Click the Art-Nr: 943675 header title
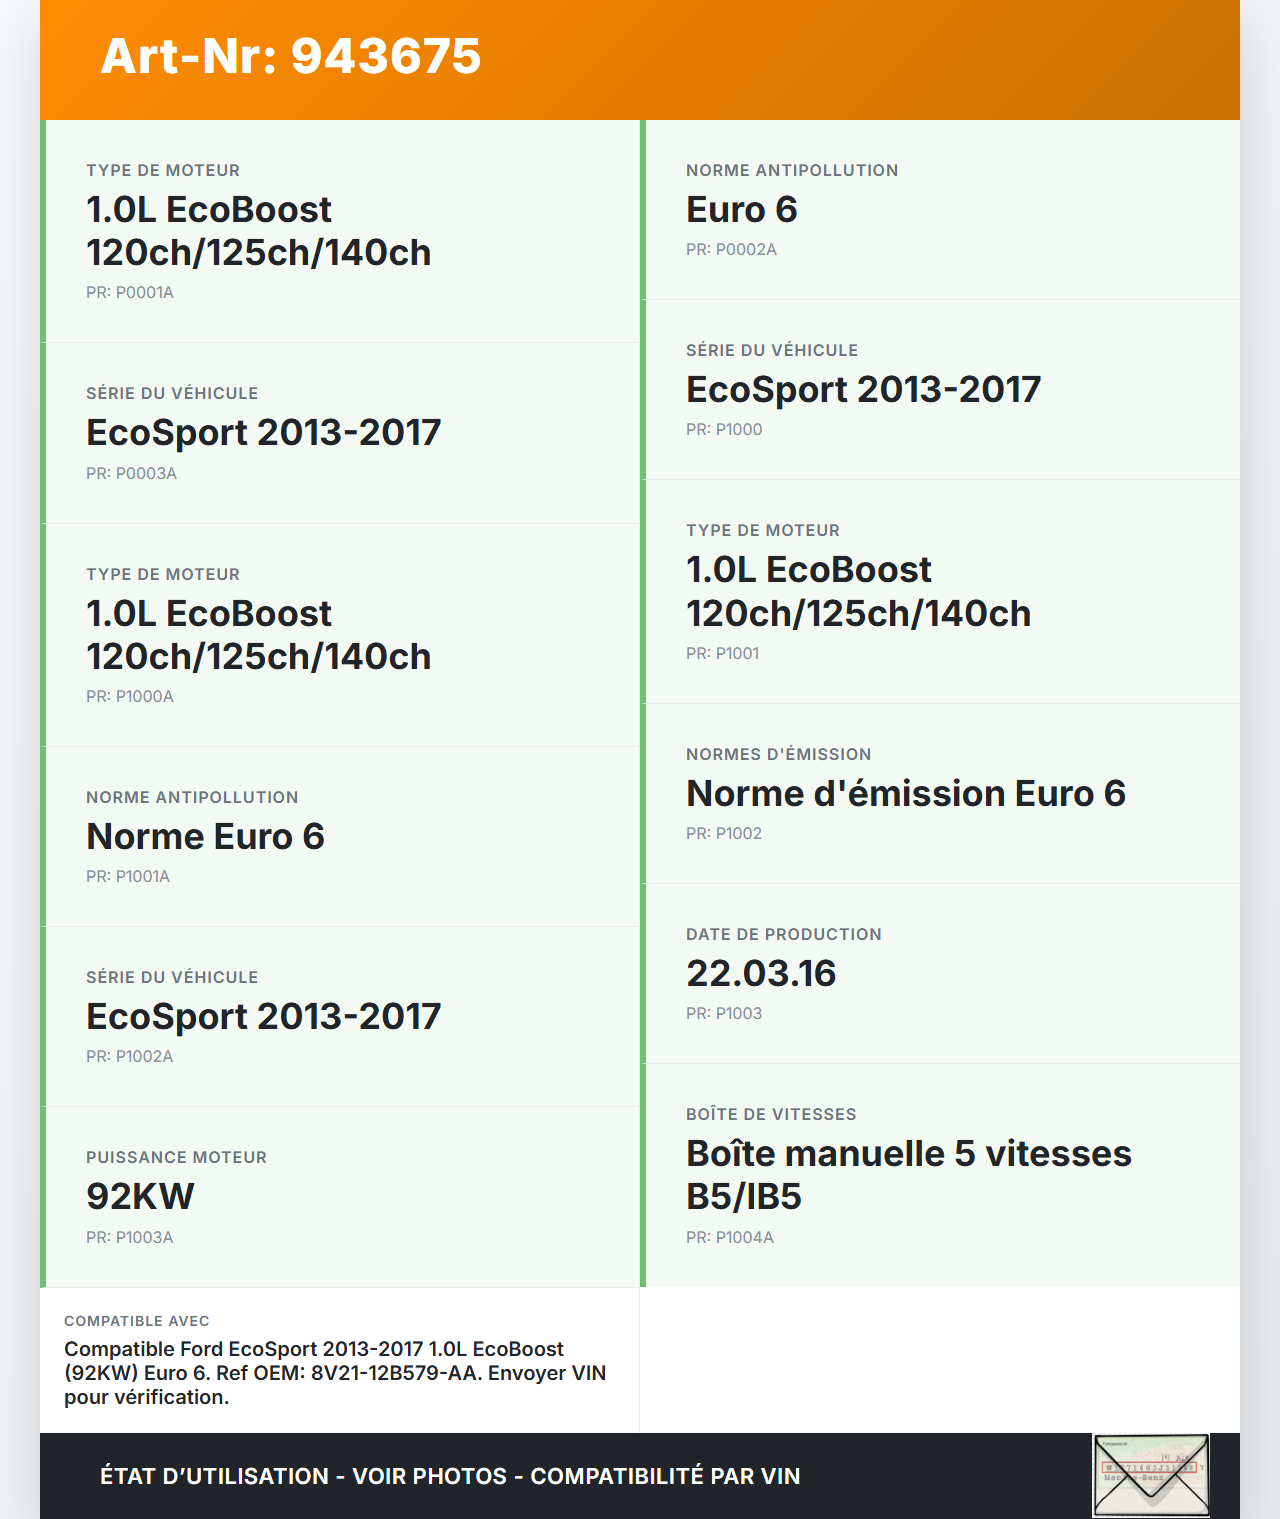The image size is (1280, 1519). [291, 56]
